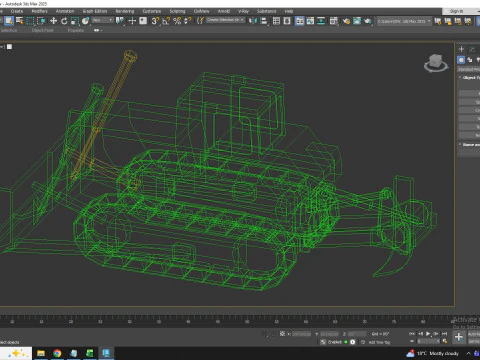Open Create panel plus tab
This screenshot has width=480, height=360.
click(461, 49)
